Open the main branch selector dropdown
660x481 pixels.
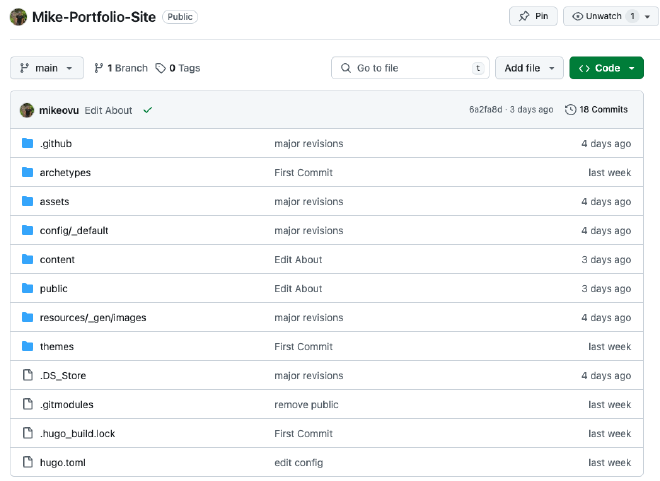click(47, 68)
